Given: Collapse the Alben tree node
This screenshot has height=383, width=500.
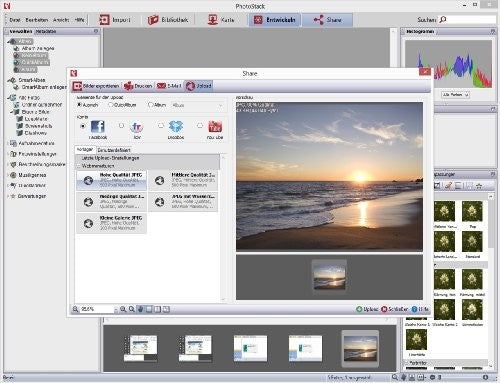Looking at the screenshot, I should pyautogui.click(x=9, y=41).
